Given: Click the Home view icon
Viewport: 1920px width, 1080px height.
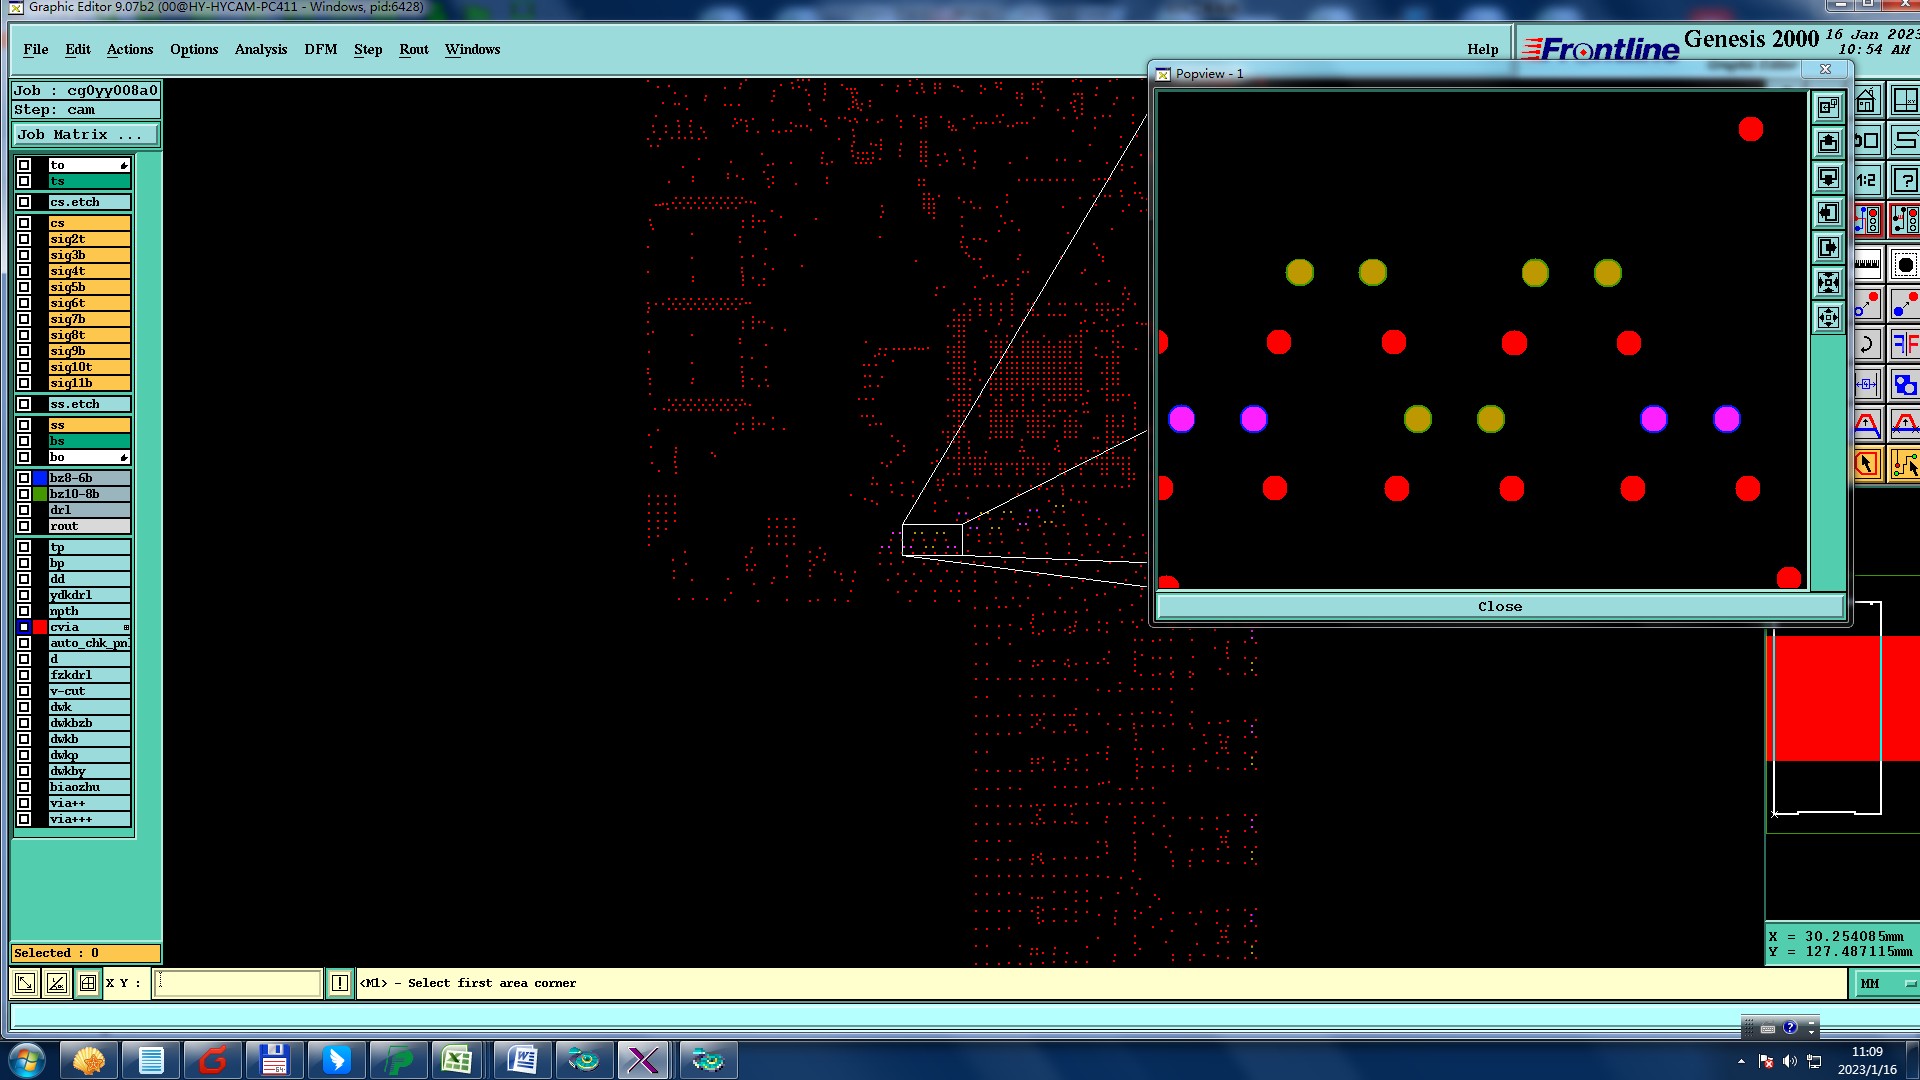Looking at the screenshot, I should [1866, 101].
